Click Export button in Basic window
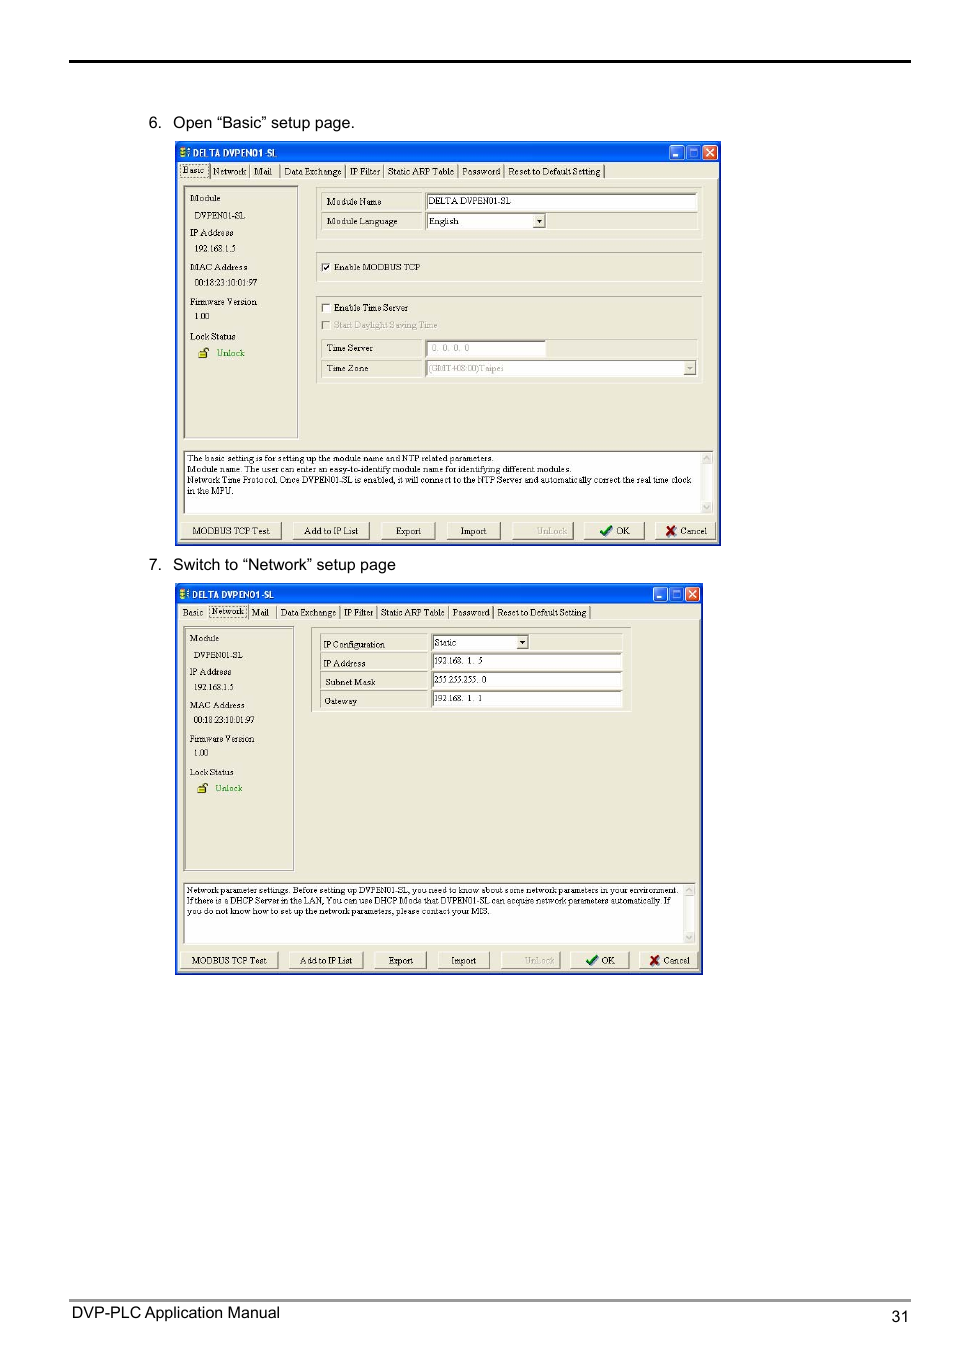The height and width of the screenshot is (1350, 954). pos(408,531)
